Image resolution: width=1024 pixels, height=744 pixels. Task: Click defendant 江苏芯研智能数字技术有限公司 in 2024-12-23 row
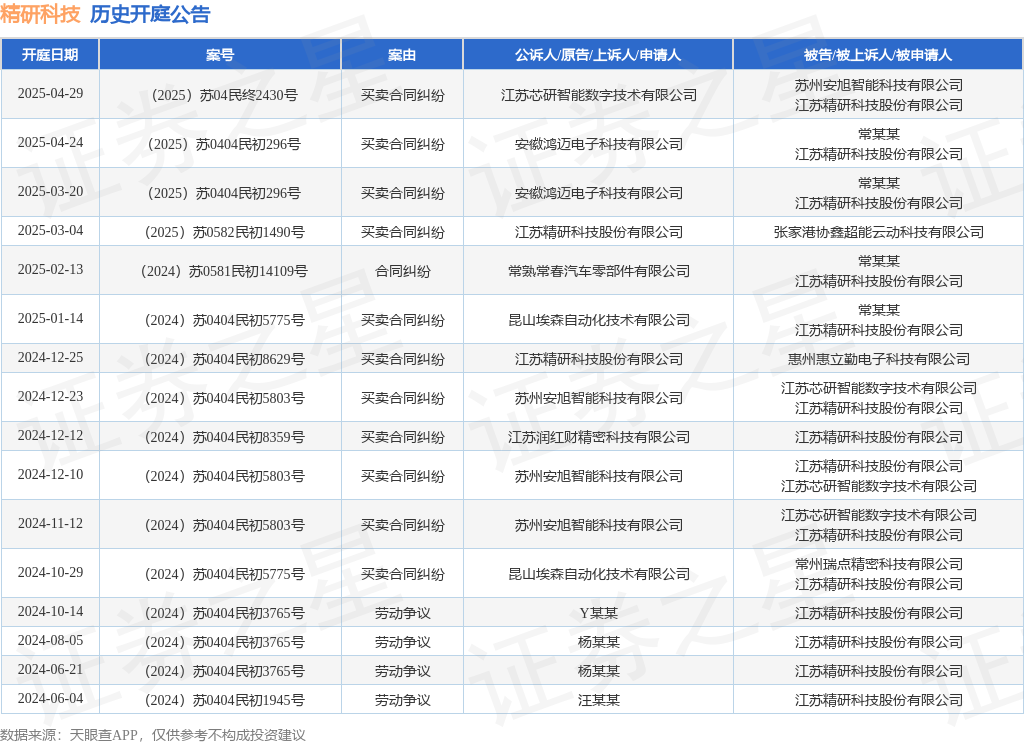(878, 388)
